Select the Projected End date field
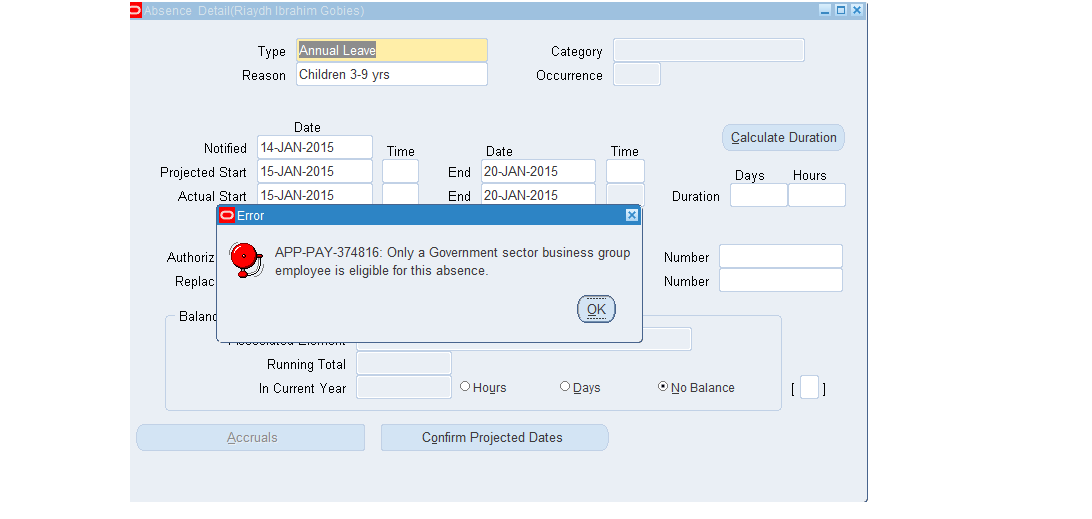The width and height of the screenshot is (1092, 519). click(538, 171)
